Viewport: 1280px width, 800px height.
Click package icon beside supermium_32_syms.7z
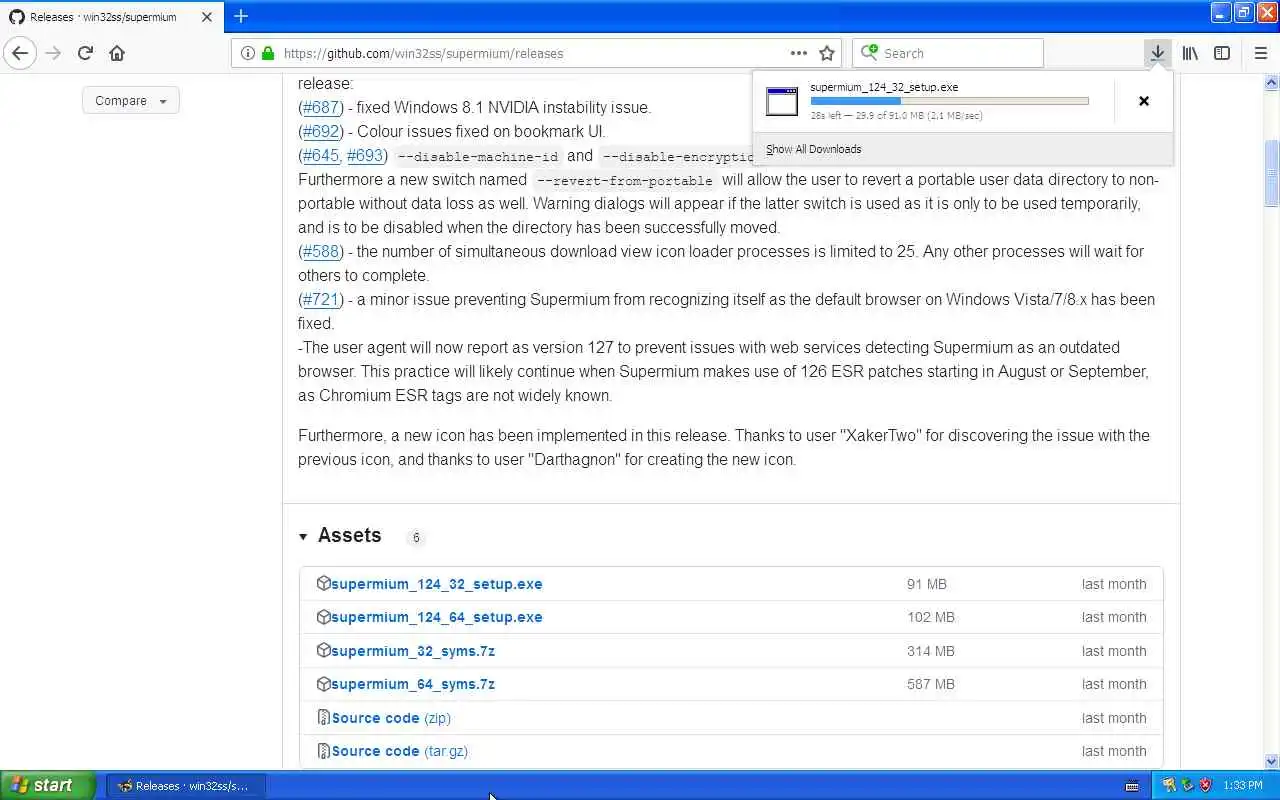[323, 650]
